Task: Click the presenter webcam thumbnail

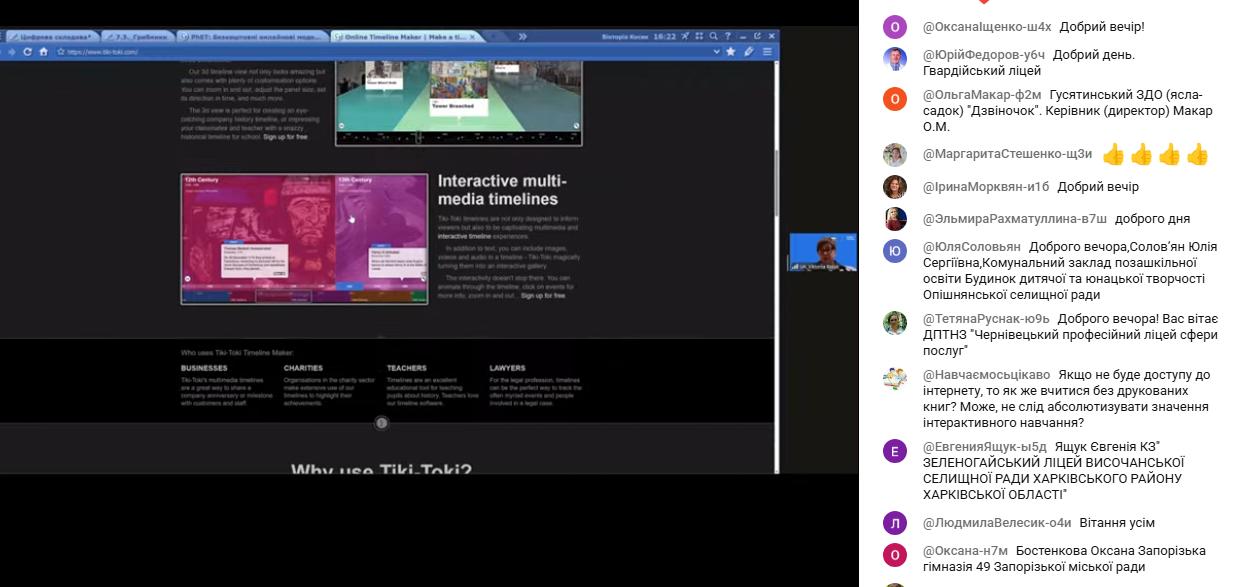Action: click(x=822, y=252)
